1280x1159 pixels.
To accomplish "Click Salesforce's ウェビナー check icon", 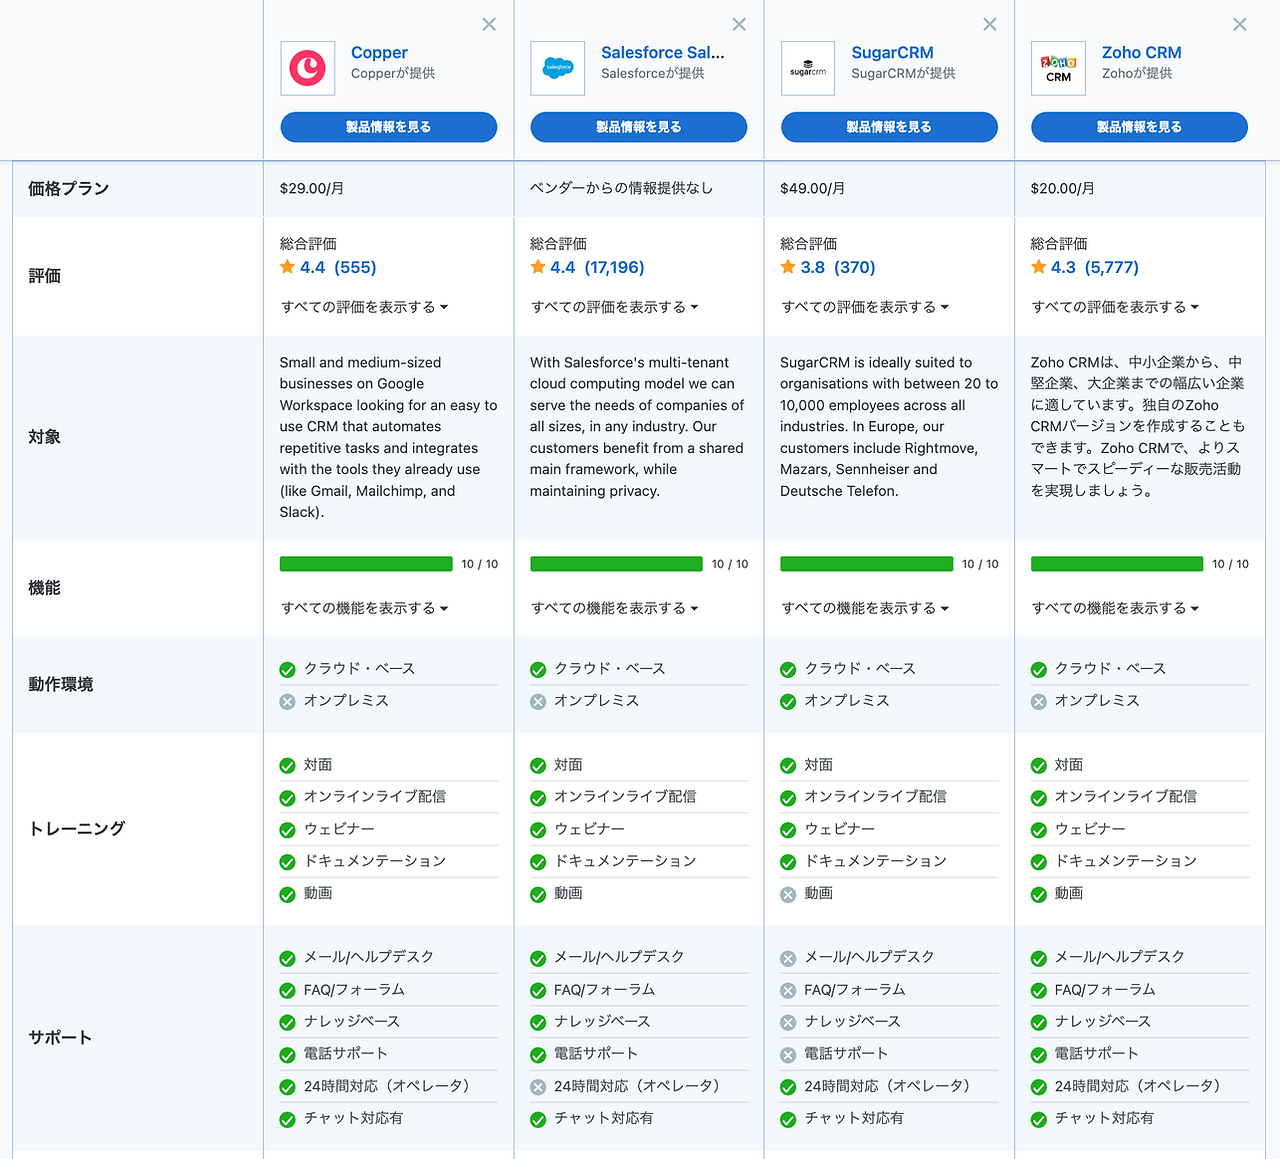I will 538,830.
